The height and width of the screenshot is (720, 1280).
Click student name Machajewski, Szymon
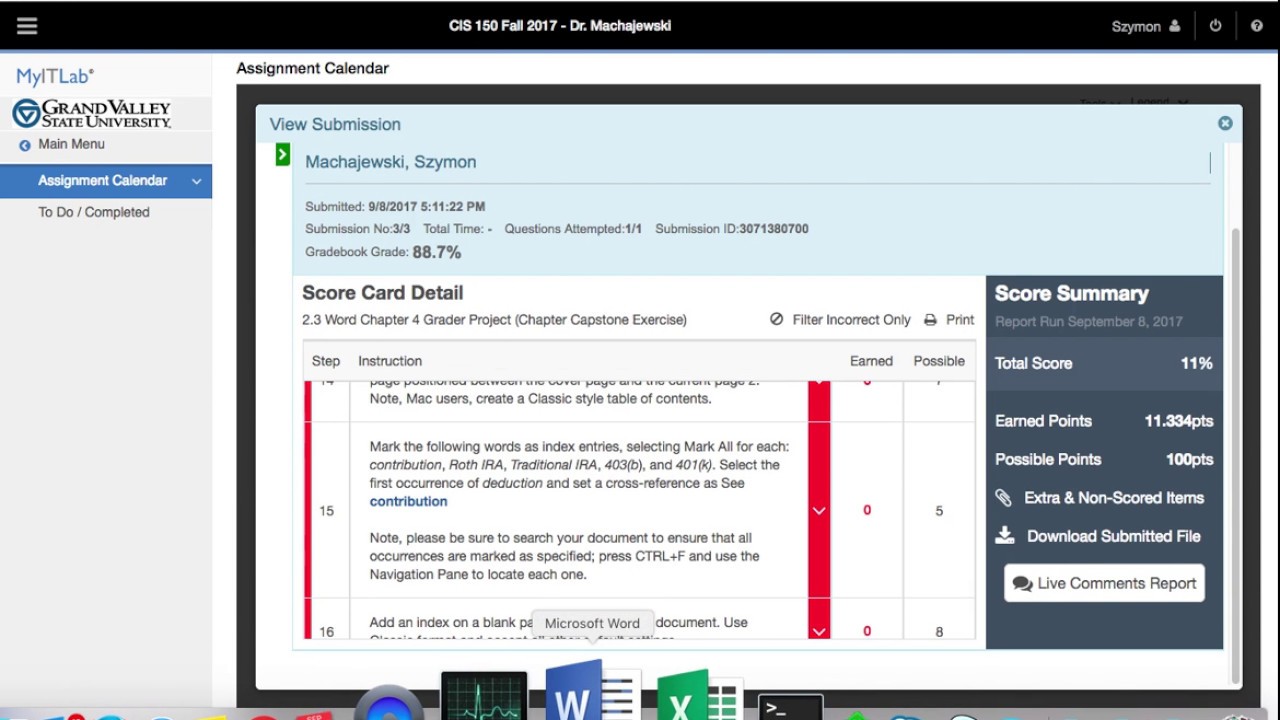(x=390, y=162)
